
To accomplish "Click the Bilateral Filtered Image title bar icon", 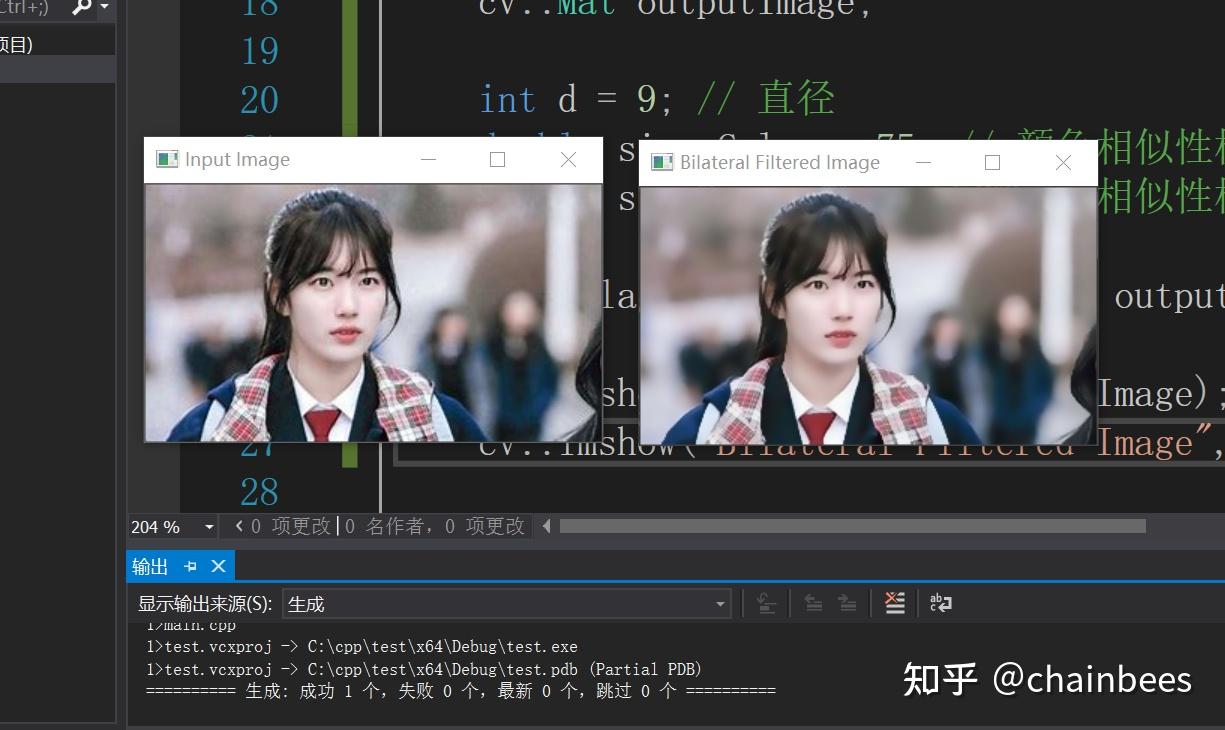I will tap(662, 162).
